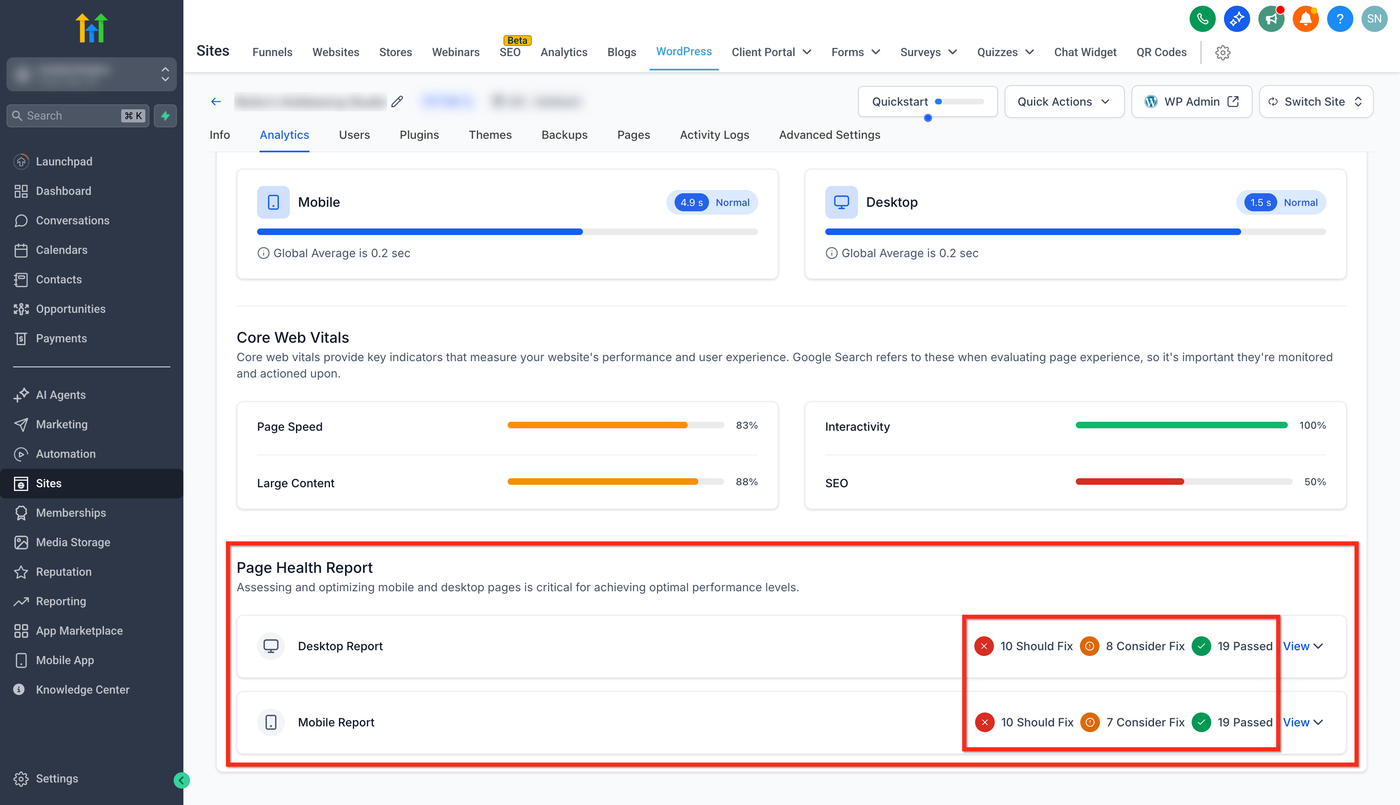Open the Backups tab

pyautogui.click(x=564, y=135)
